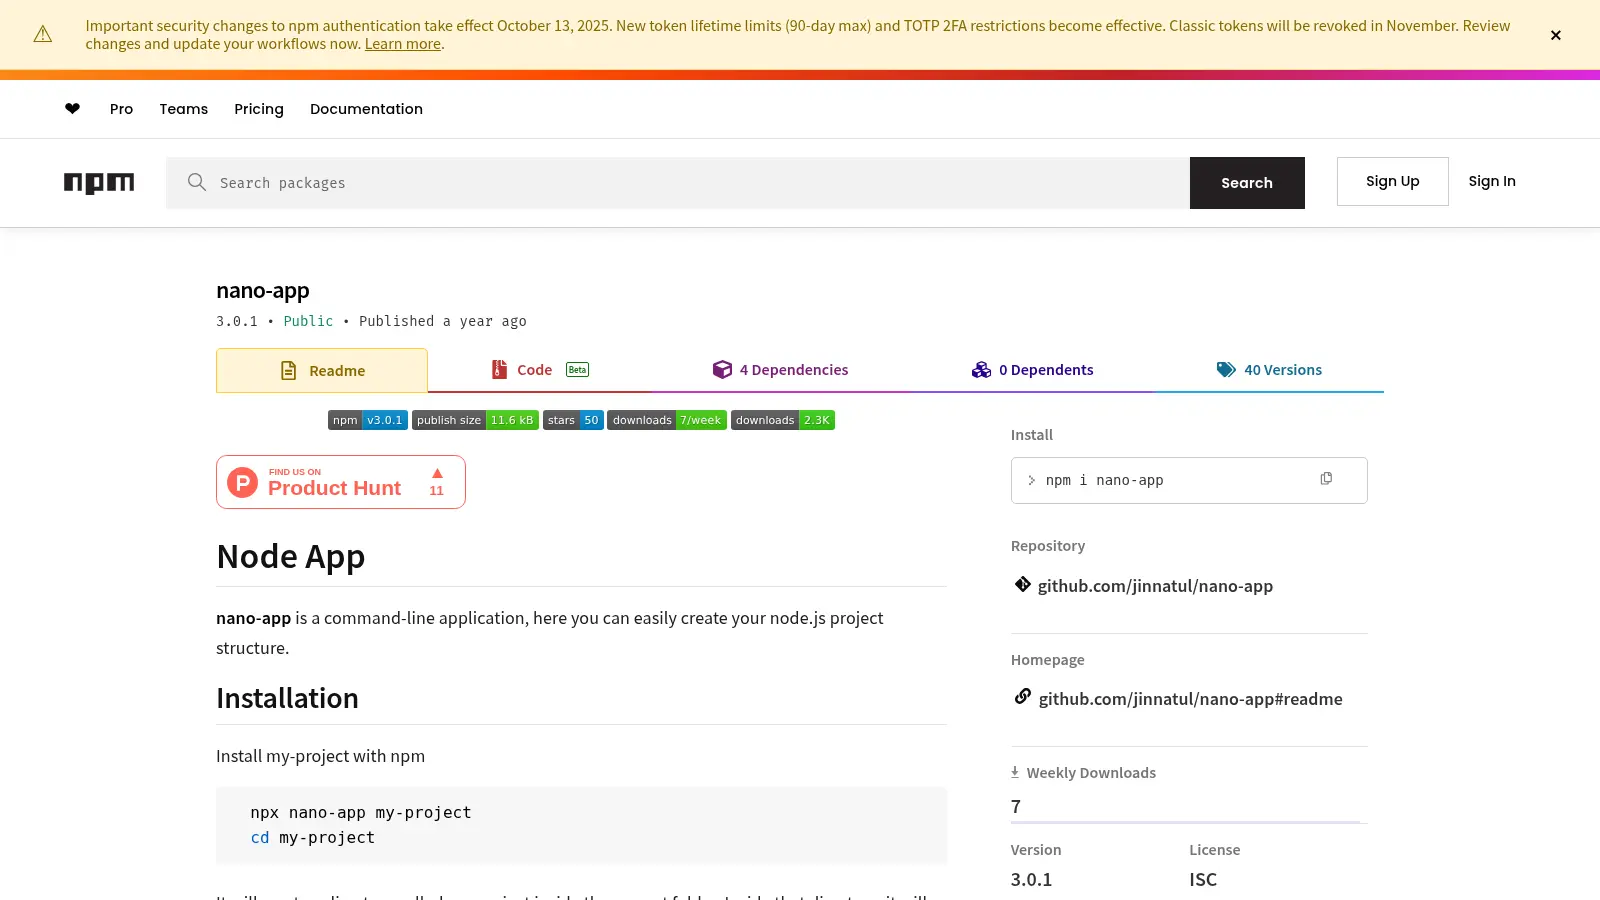Image resolution: width=1600 pixels, height=900 pixels.
Task: Click the Product Hunt upvote arrow
Action: [437, 473]
